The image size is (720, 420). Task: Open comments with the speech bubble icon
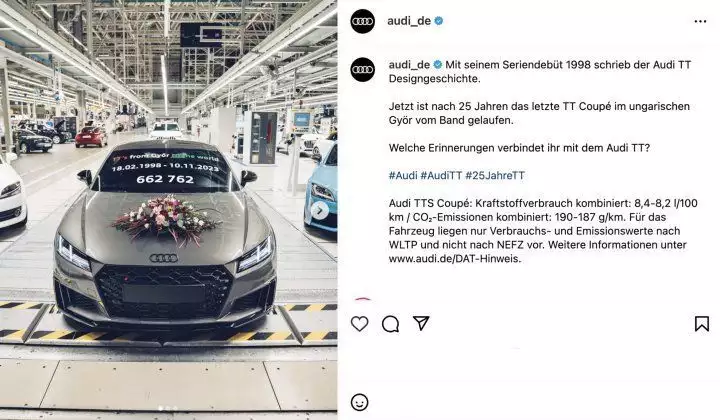390,324
